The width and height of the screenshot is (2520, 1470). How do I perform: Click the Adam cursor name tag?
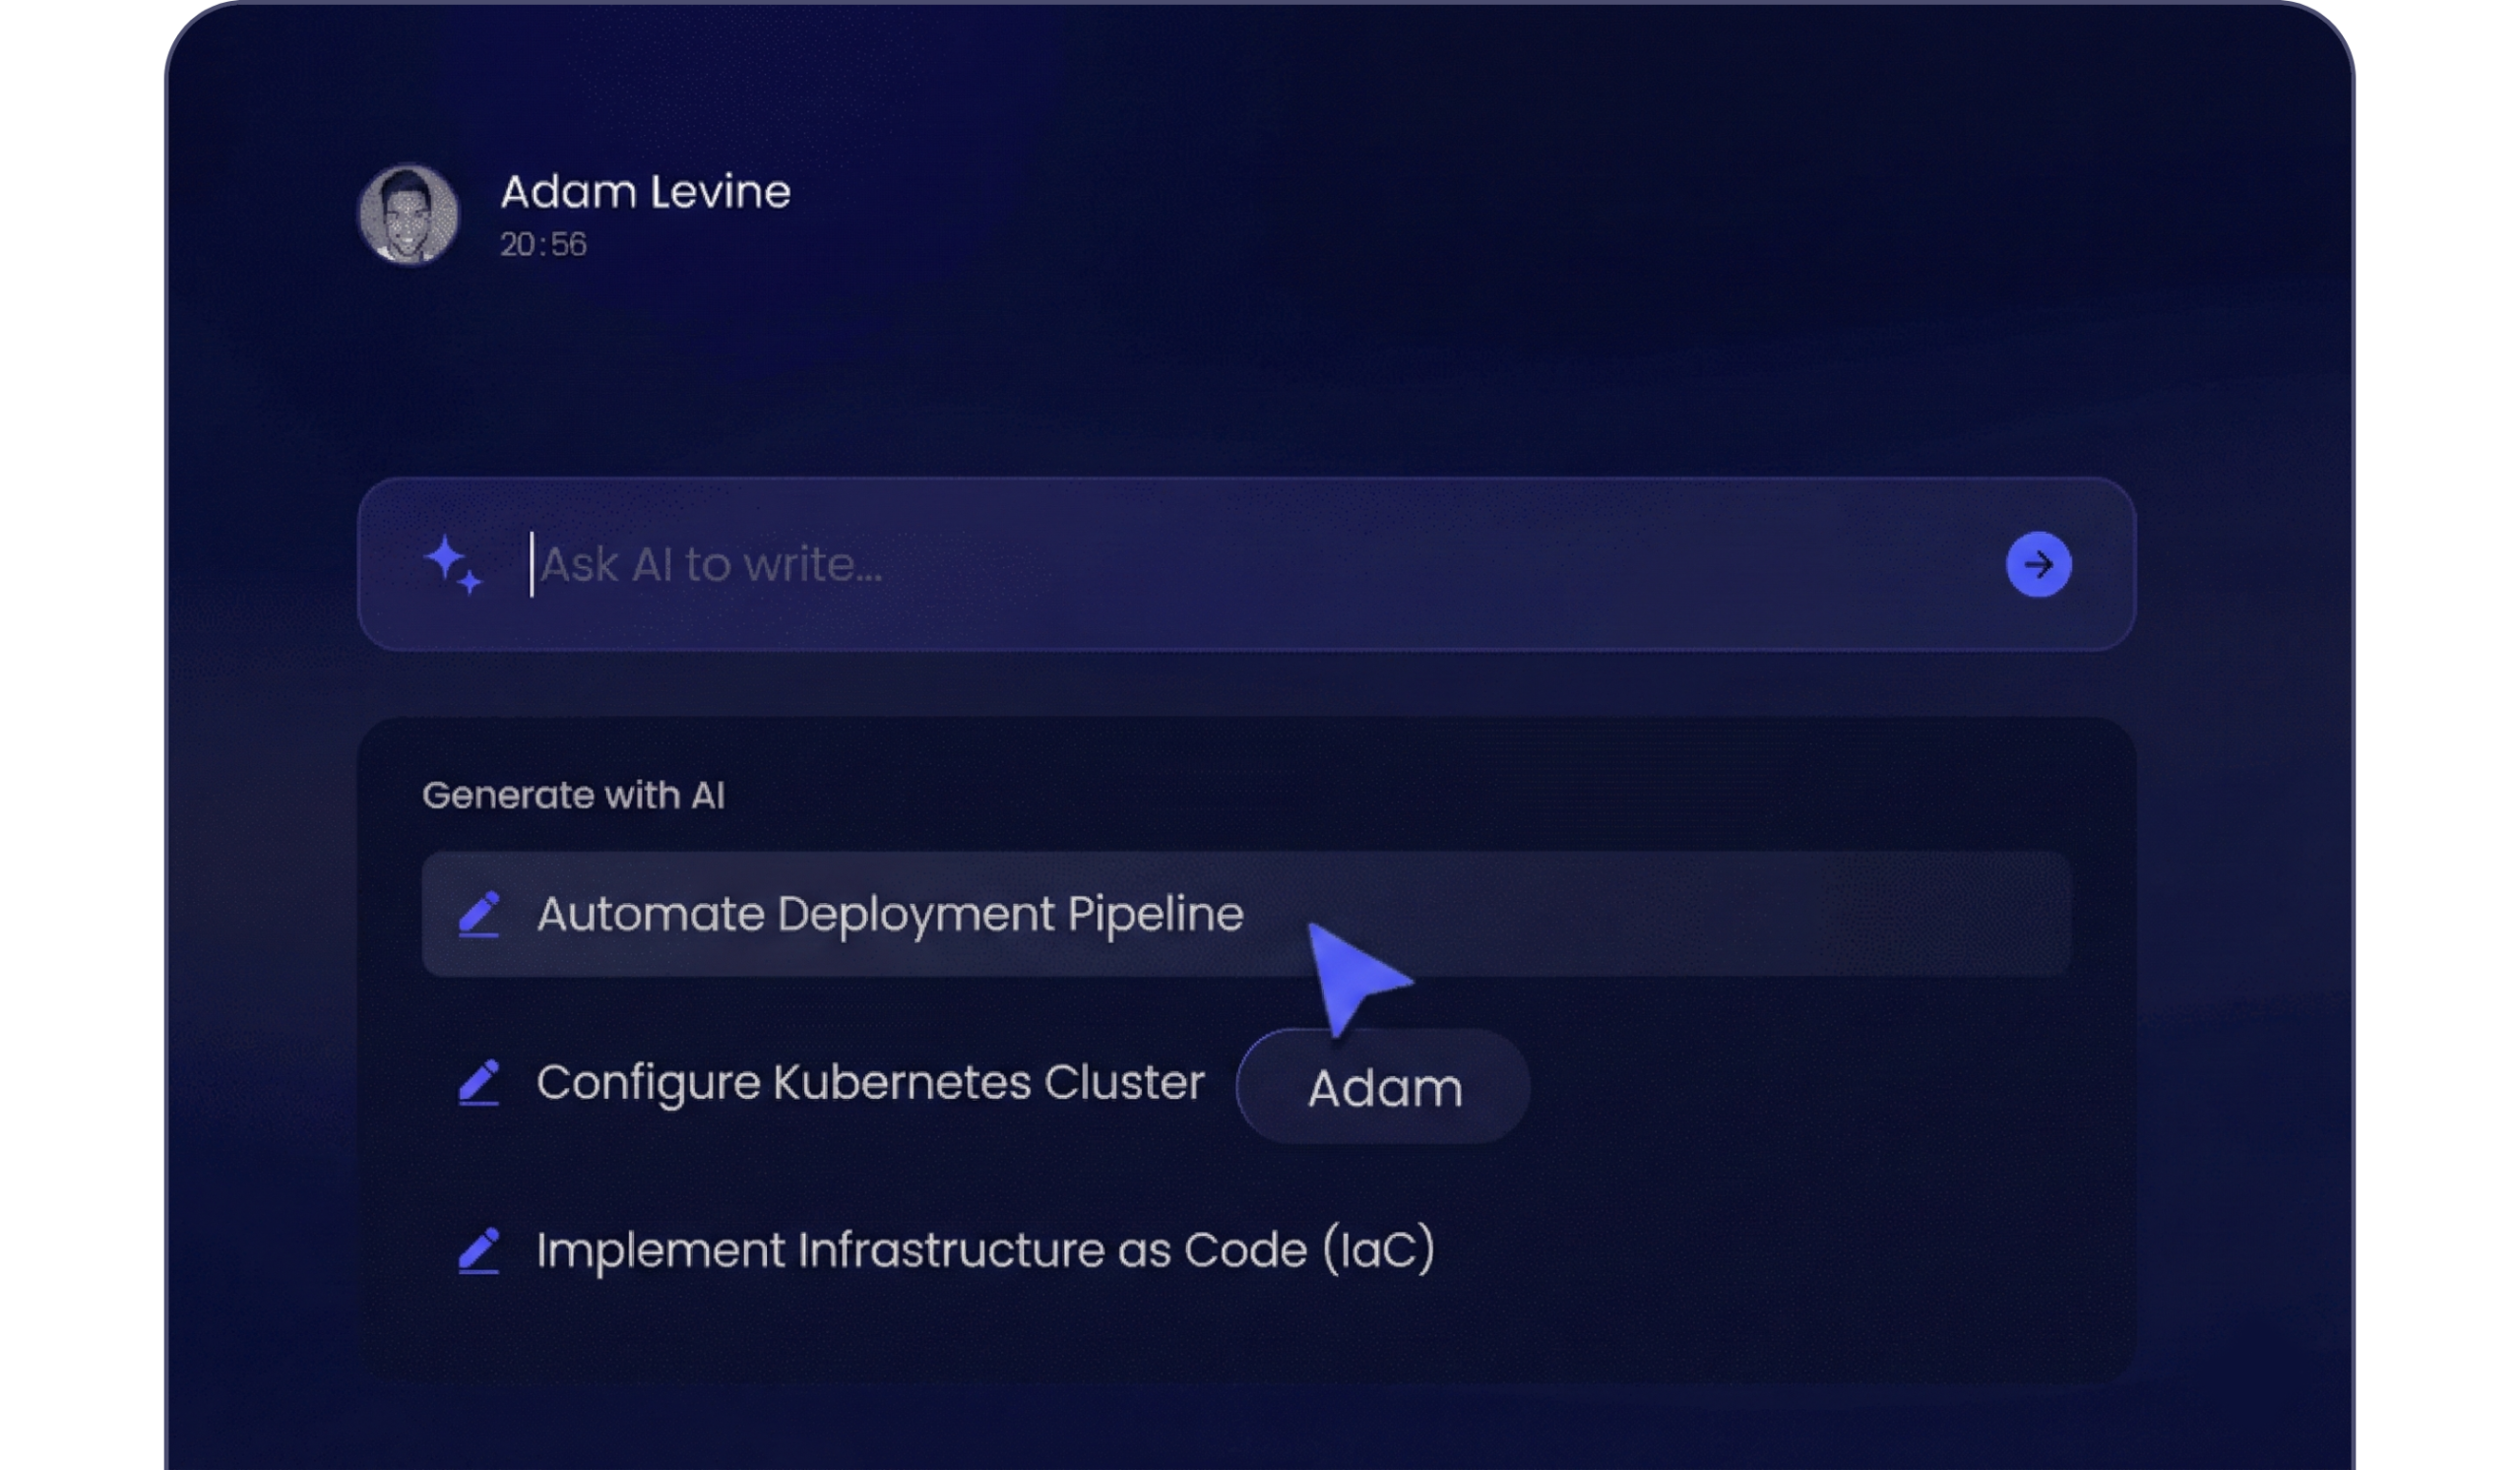tap(1384, 1087)
